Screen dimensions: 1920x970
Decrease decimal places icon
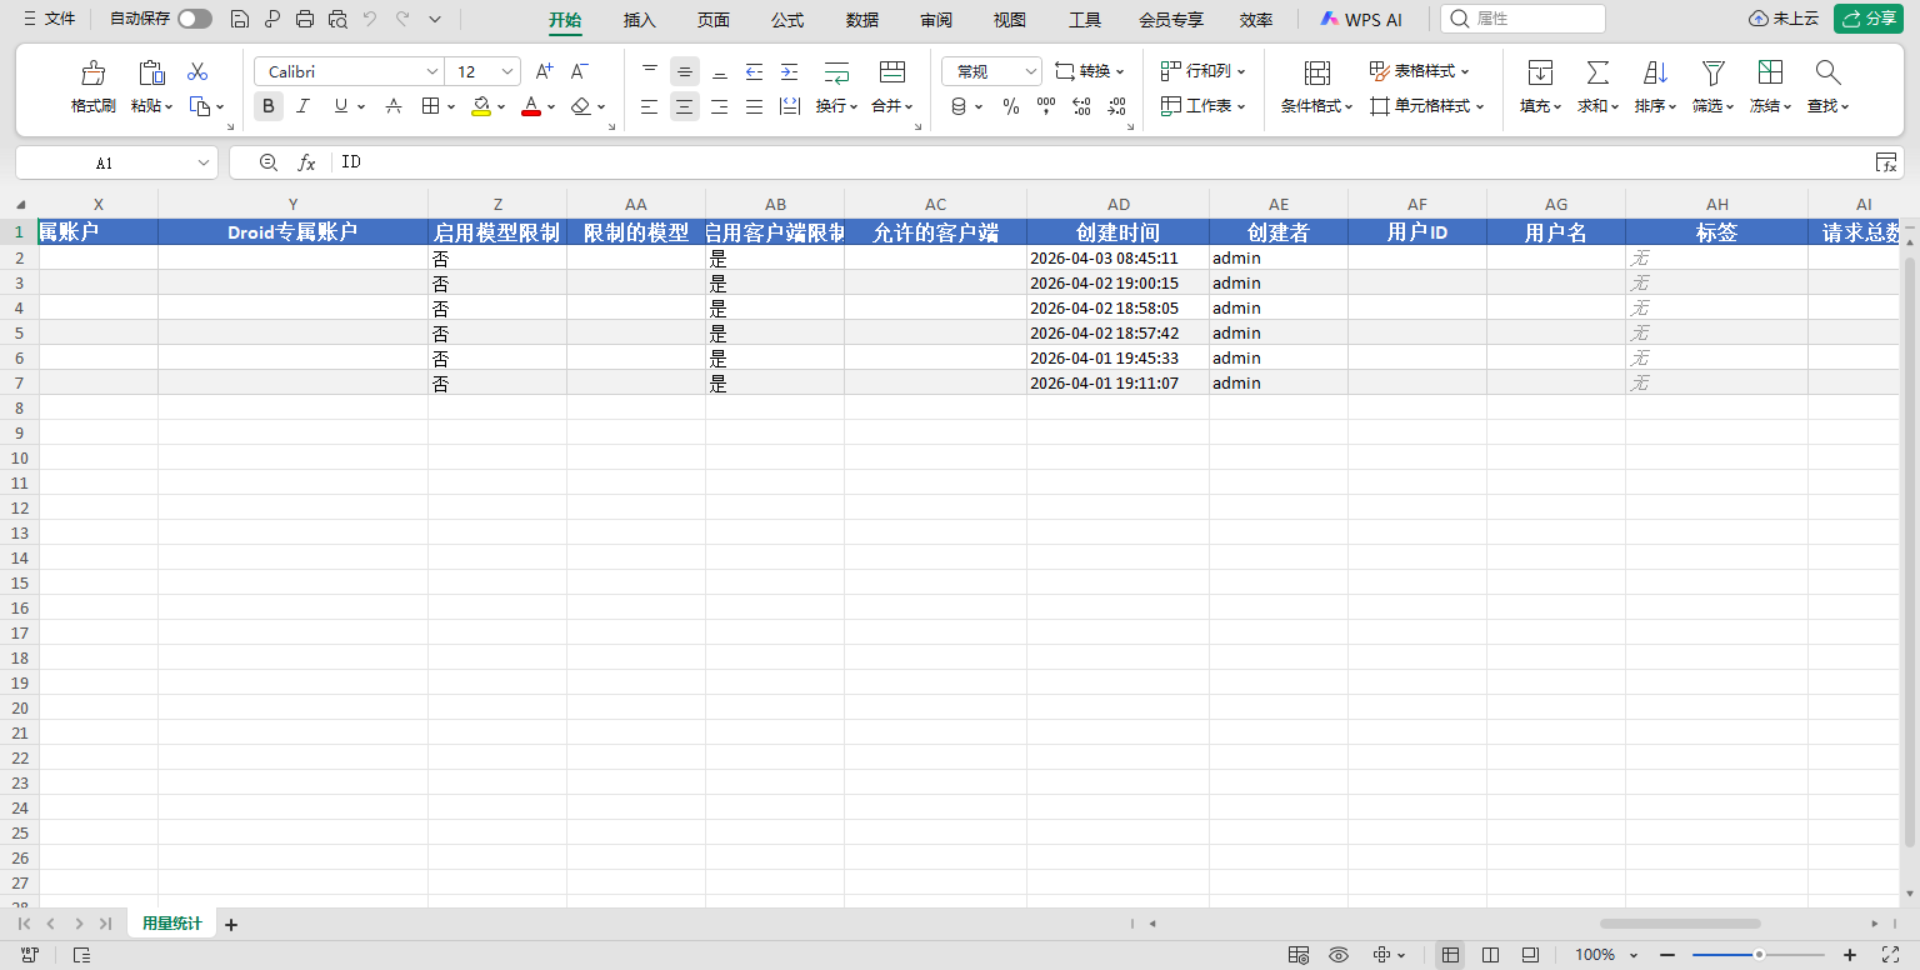[x=1117, y=106]
